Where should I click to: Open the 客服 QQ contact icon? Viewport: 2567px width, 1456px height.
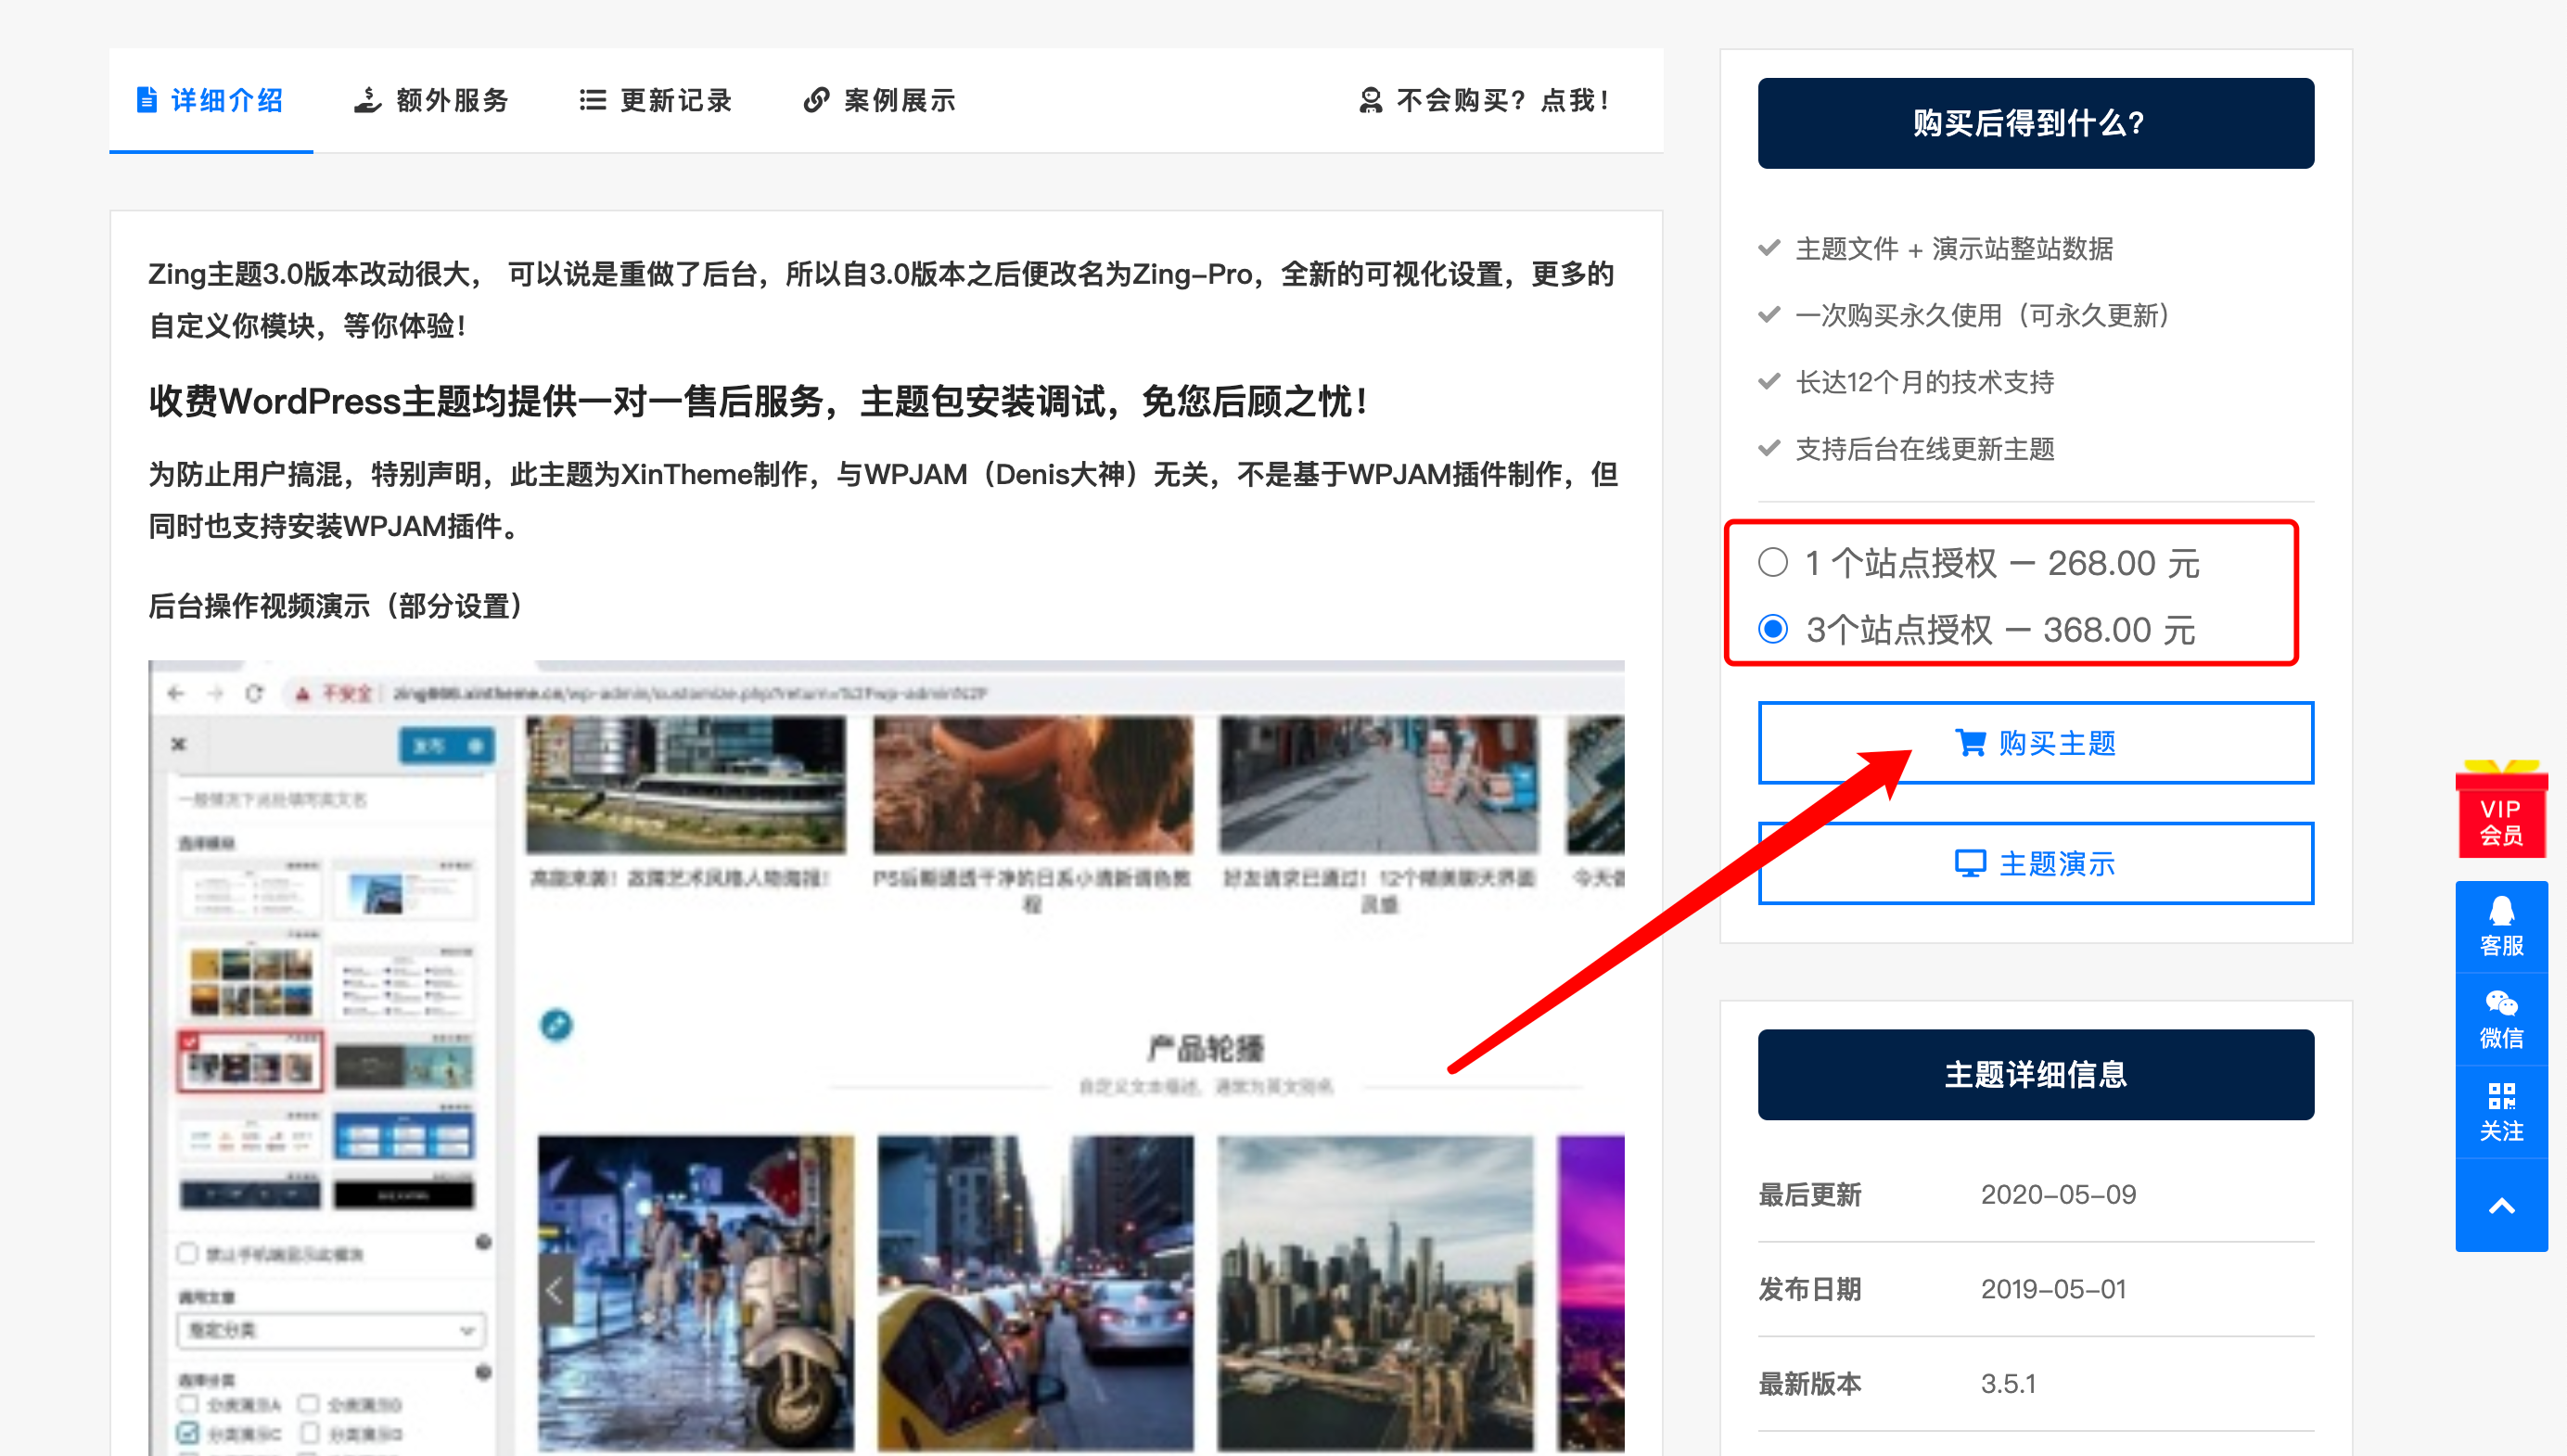(2501, 927)
